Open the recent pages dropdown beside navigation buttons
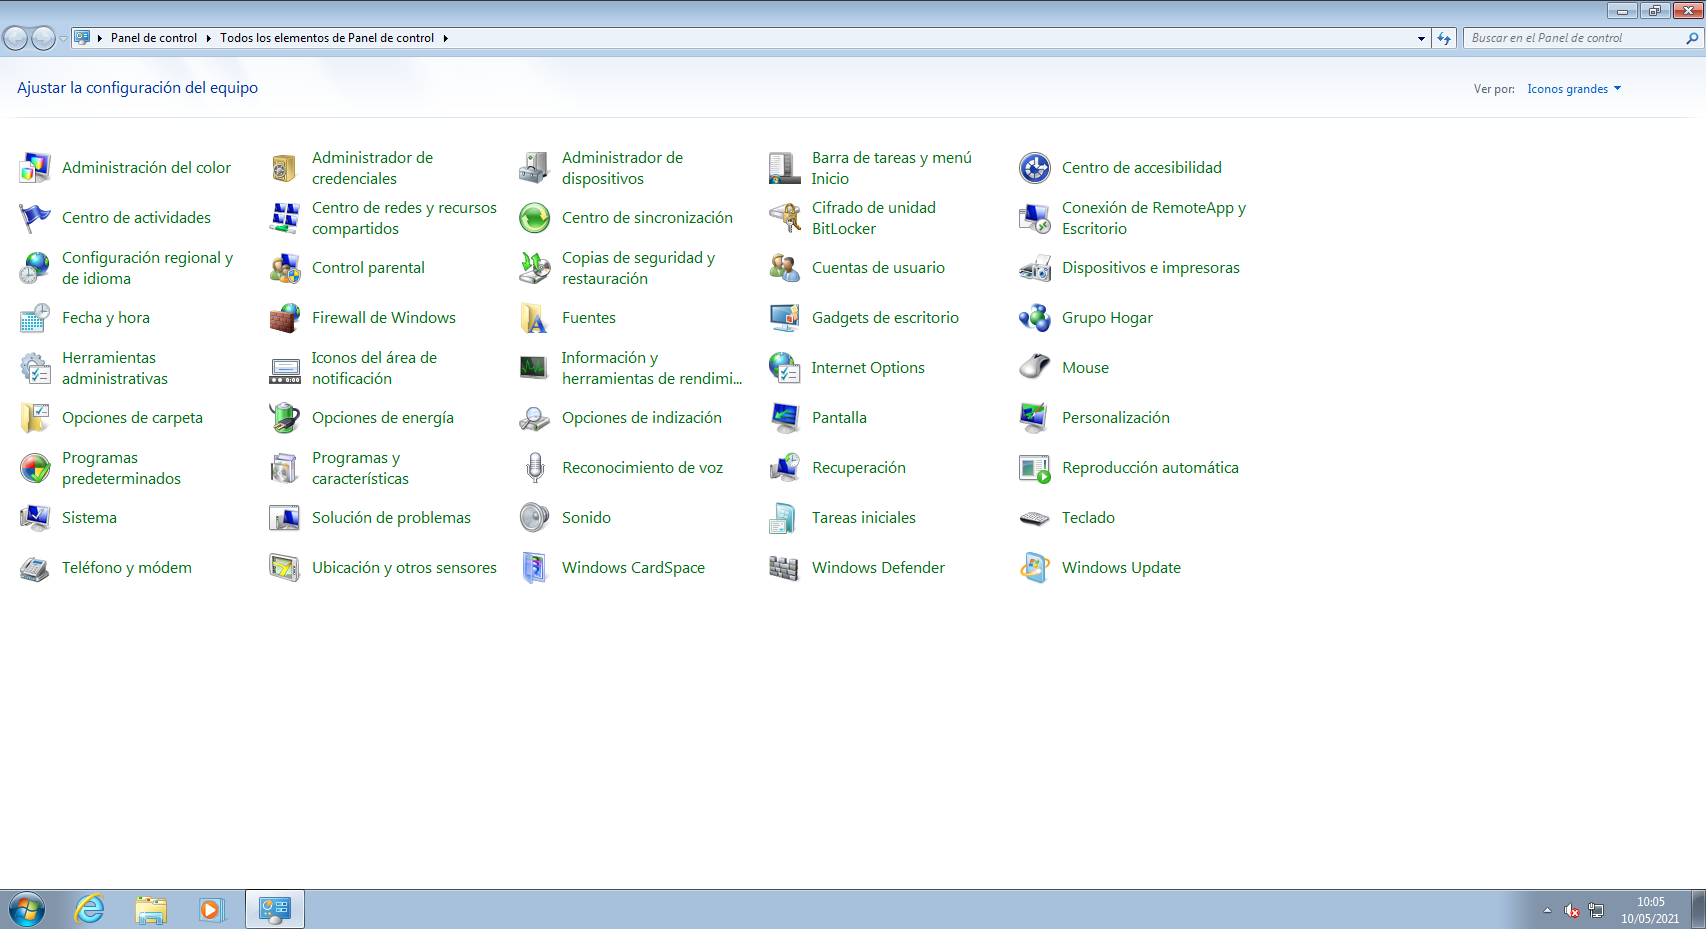Image resolution: width=1706 pixels, height=929 pixels. tap(63, 38)
